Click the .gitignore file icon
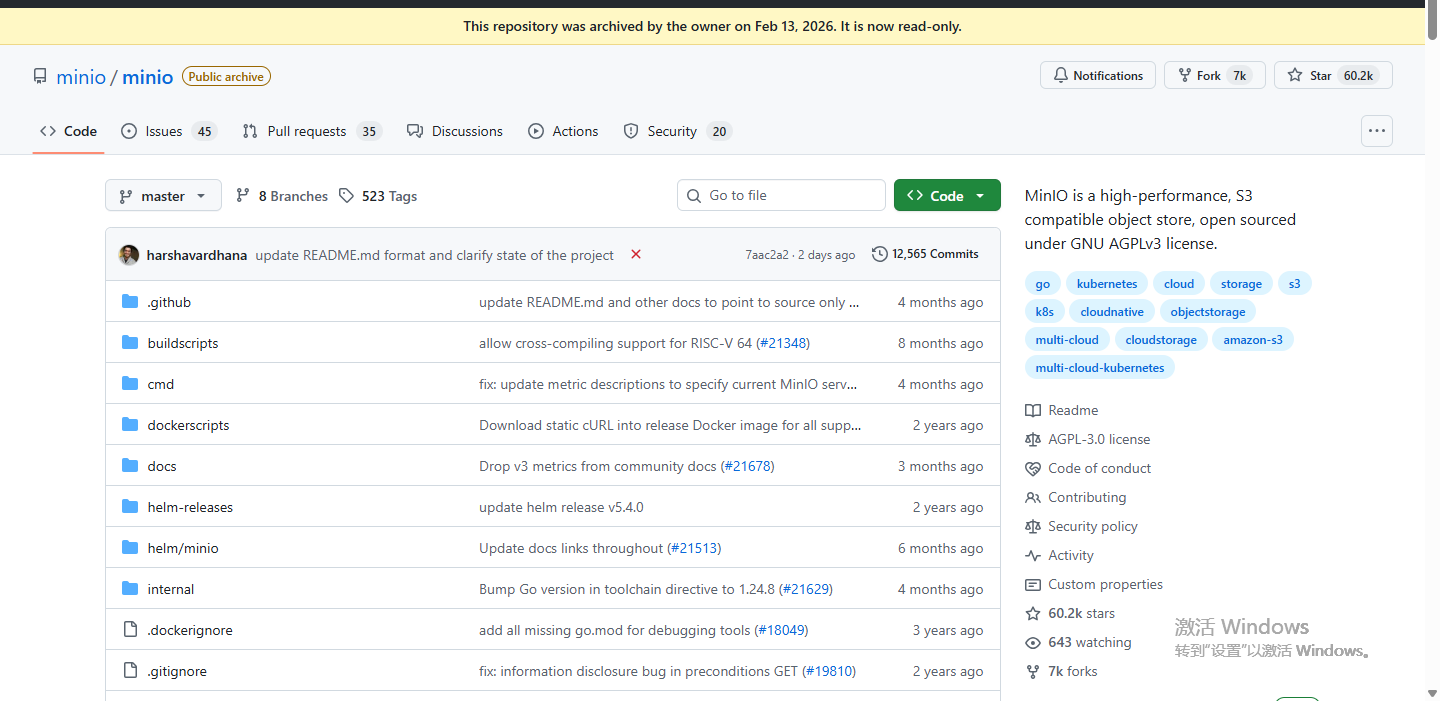 click(x=130, y=671)
